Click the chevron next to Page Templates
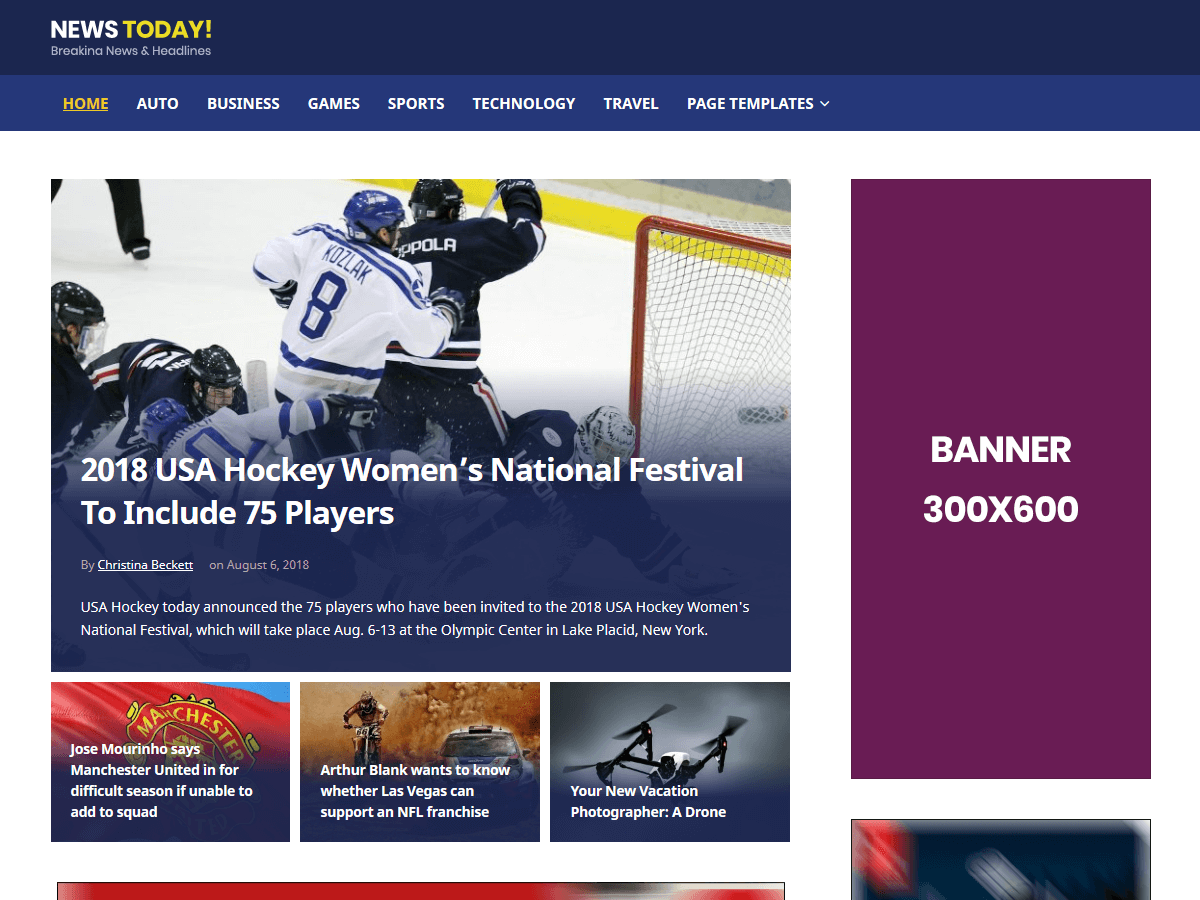 point(824,104)
